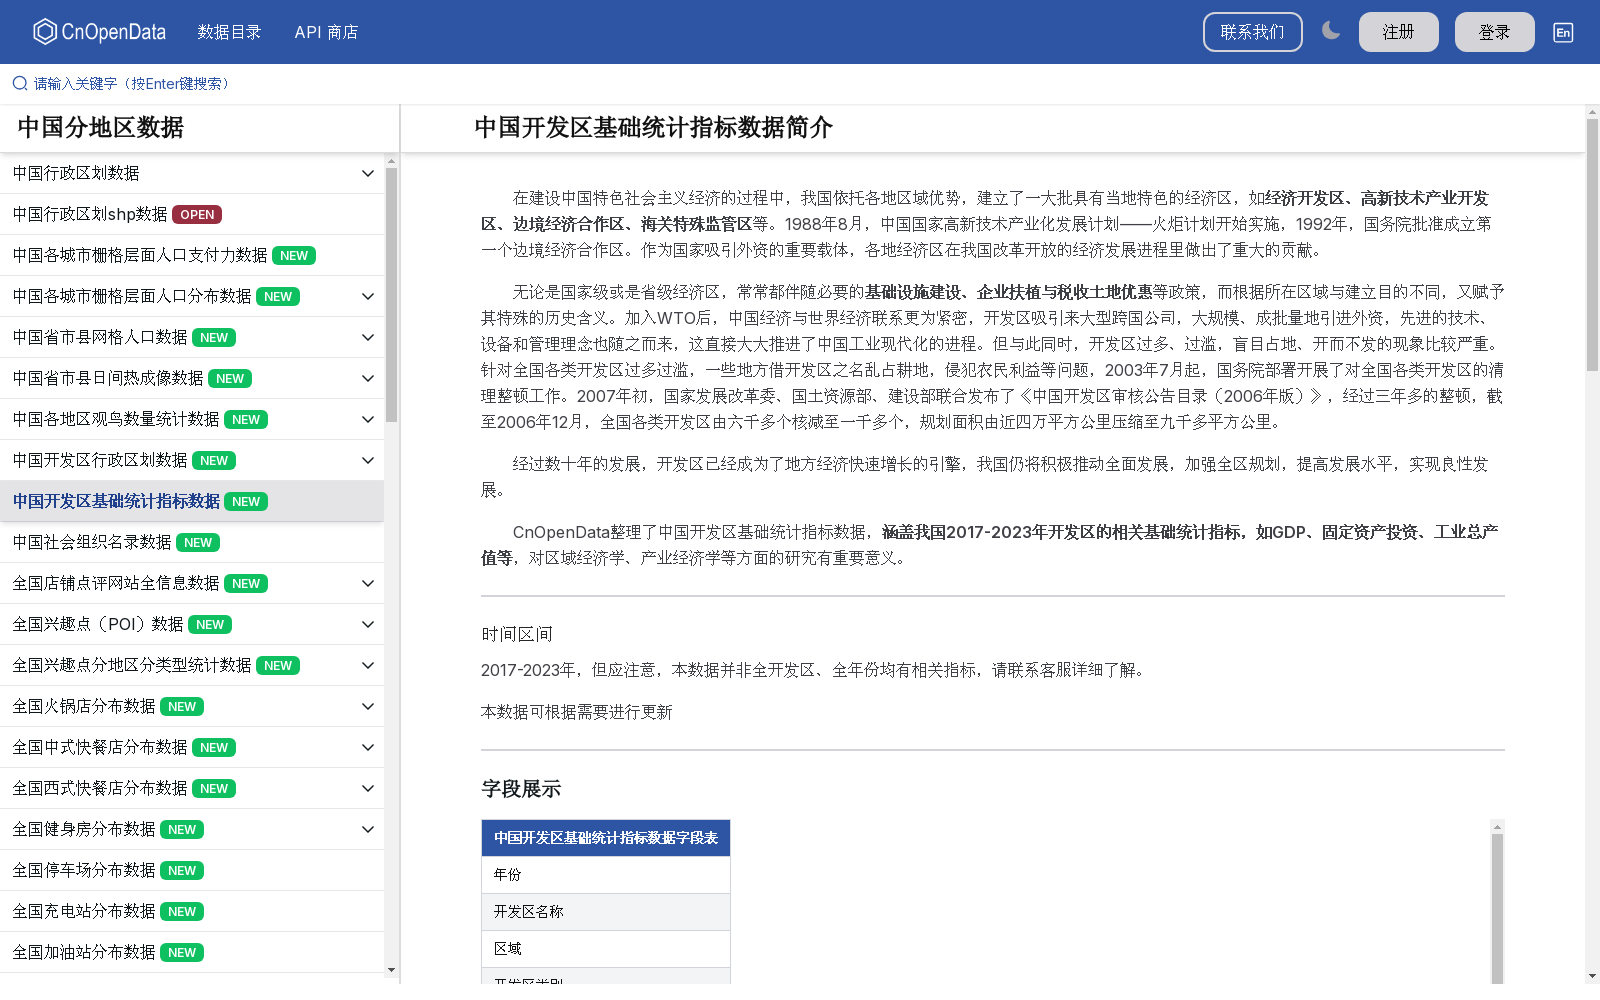1600x1000 pixels.
Task: Click sidebar scrollbar down arrow
Action: pos(391,970)
